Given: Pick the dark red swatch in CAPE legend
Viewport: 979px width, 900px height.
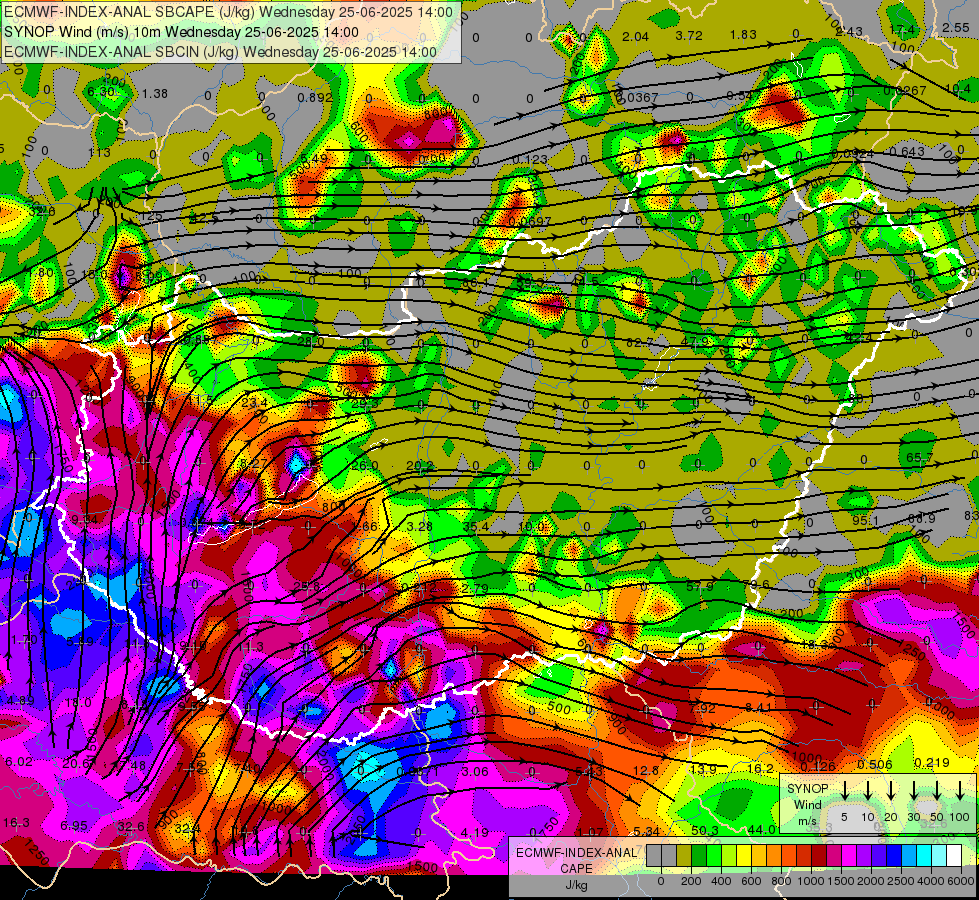Looking at the screenshot, I should tap(819, 855).
